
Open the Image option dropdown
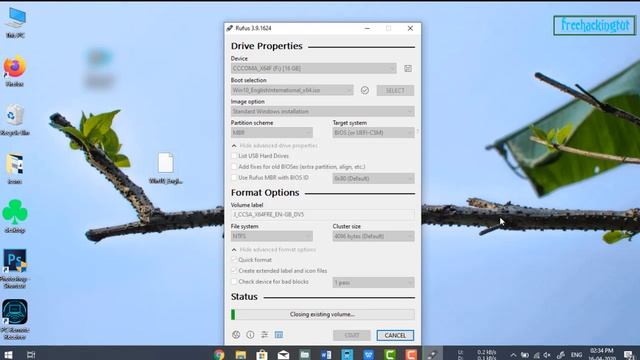pos(322,111)
